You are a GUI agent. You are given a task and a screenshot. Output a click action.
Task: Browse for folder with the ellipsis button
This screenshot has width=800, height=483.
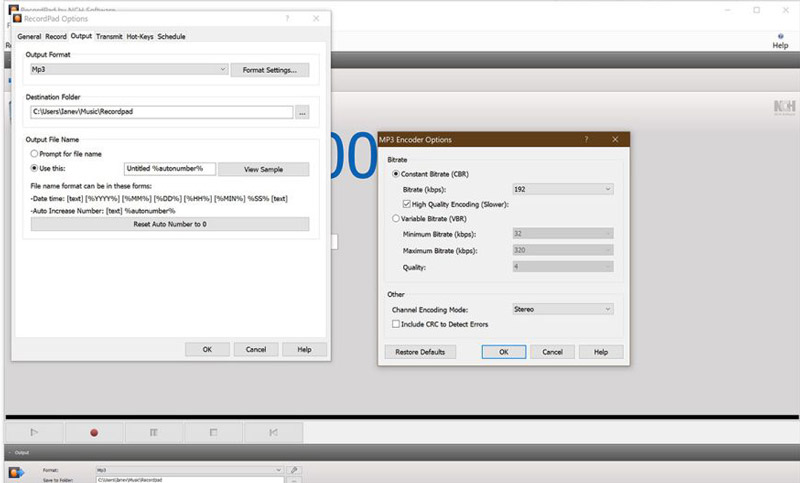(302, 113)
